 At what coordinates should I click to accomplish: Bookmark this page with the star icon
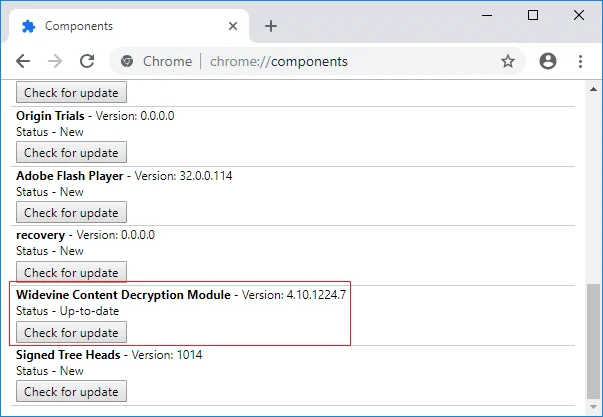[508, 61]
